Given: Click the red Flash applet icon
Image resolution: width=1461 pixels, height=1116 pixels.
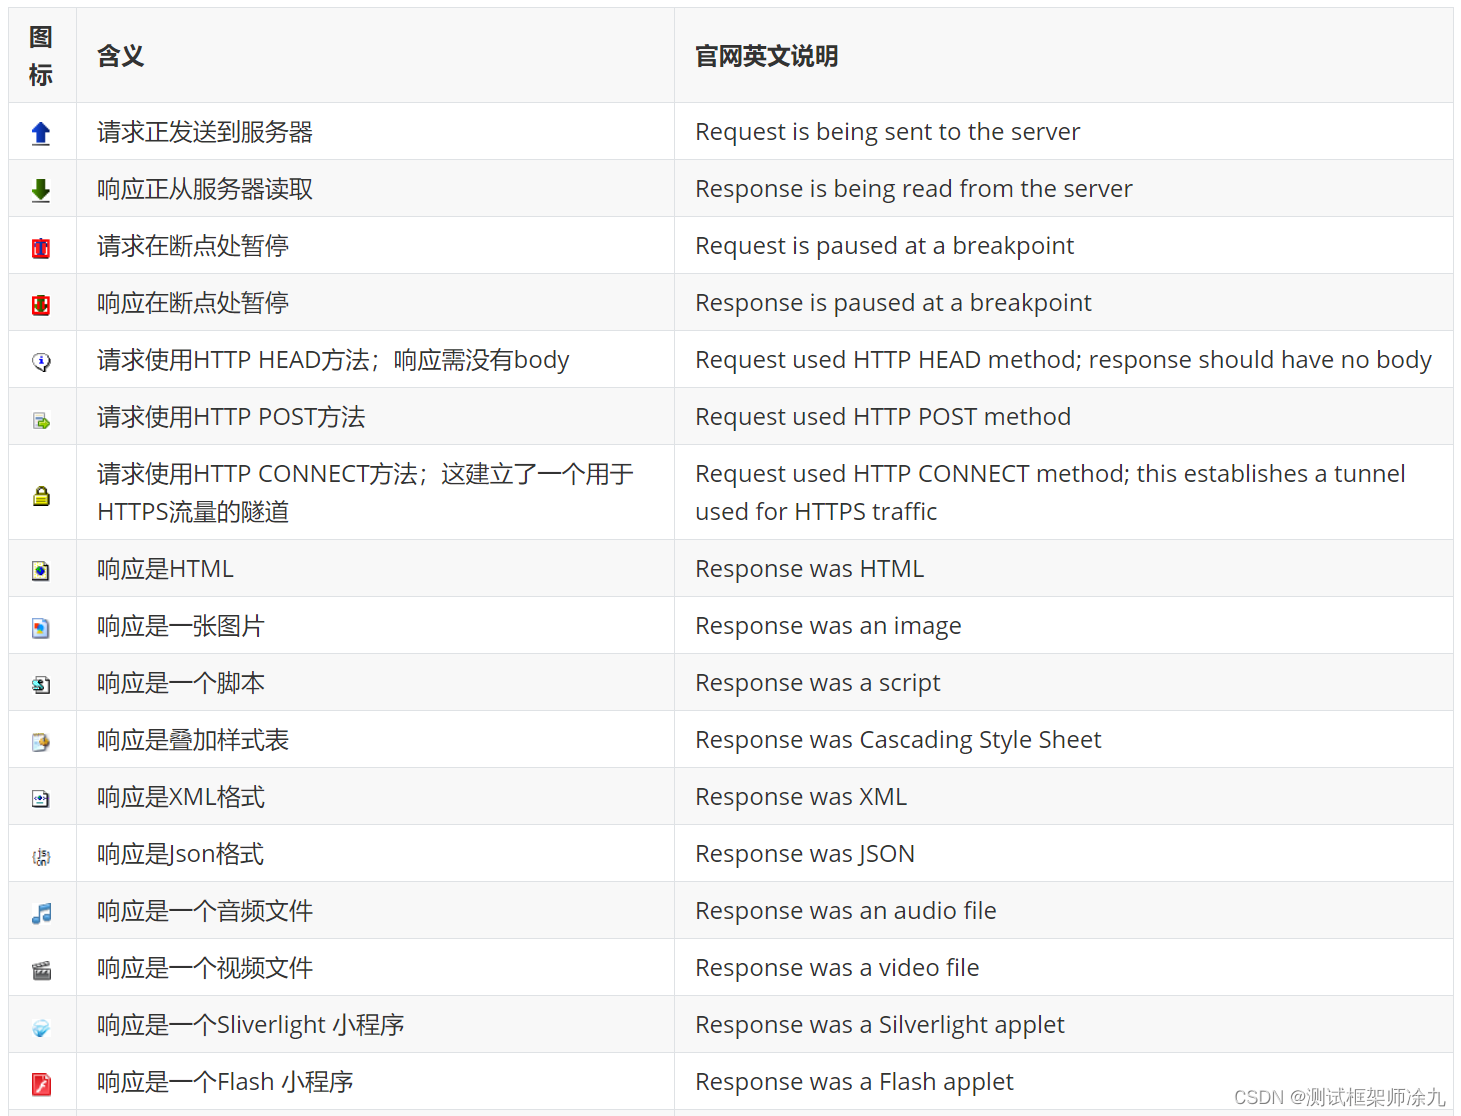Looking at the screenshot, I should pyautogui.click(x=41, y=1084).
